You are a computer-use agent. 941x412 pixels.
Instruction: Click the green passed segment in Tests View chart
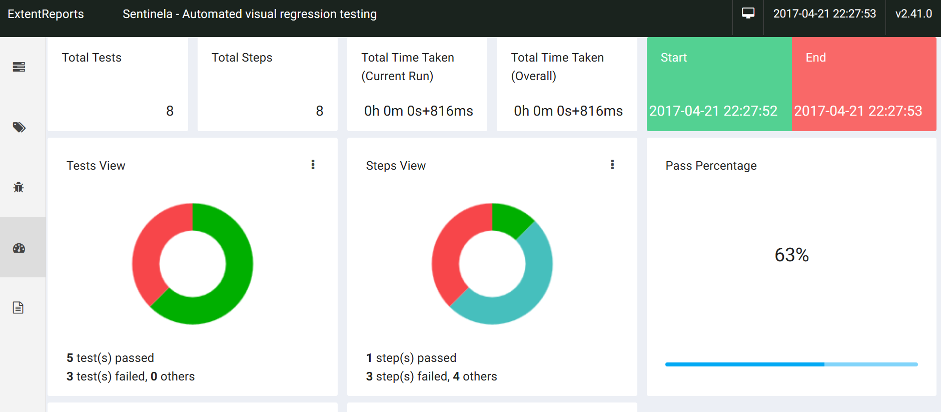(x=233, y=276)
